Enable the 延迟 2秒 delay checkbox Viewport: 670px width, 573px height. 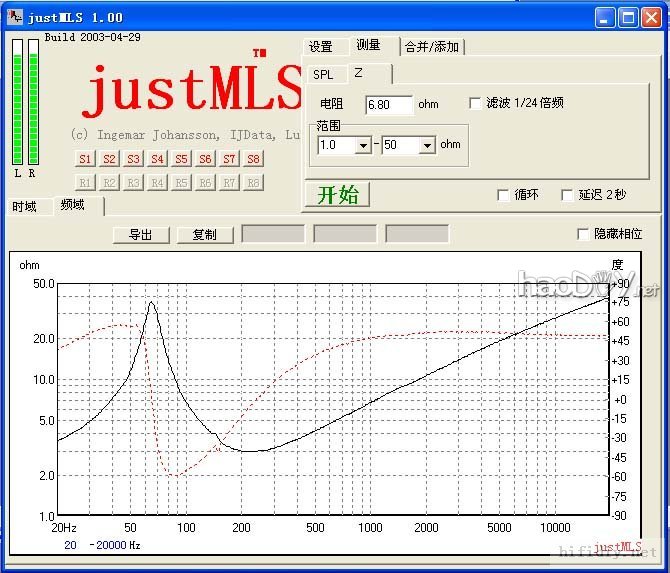(567, 195)
